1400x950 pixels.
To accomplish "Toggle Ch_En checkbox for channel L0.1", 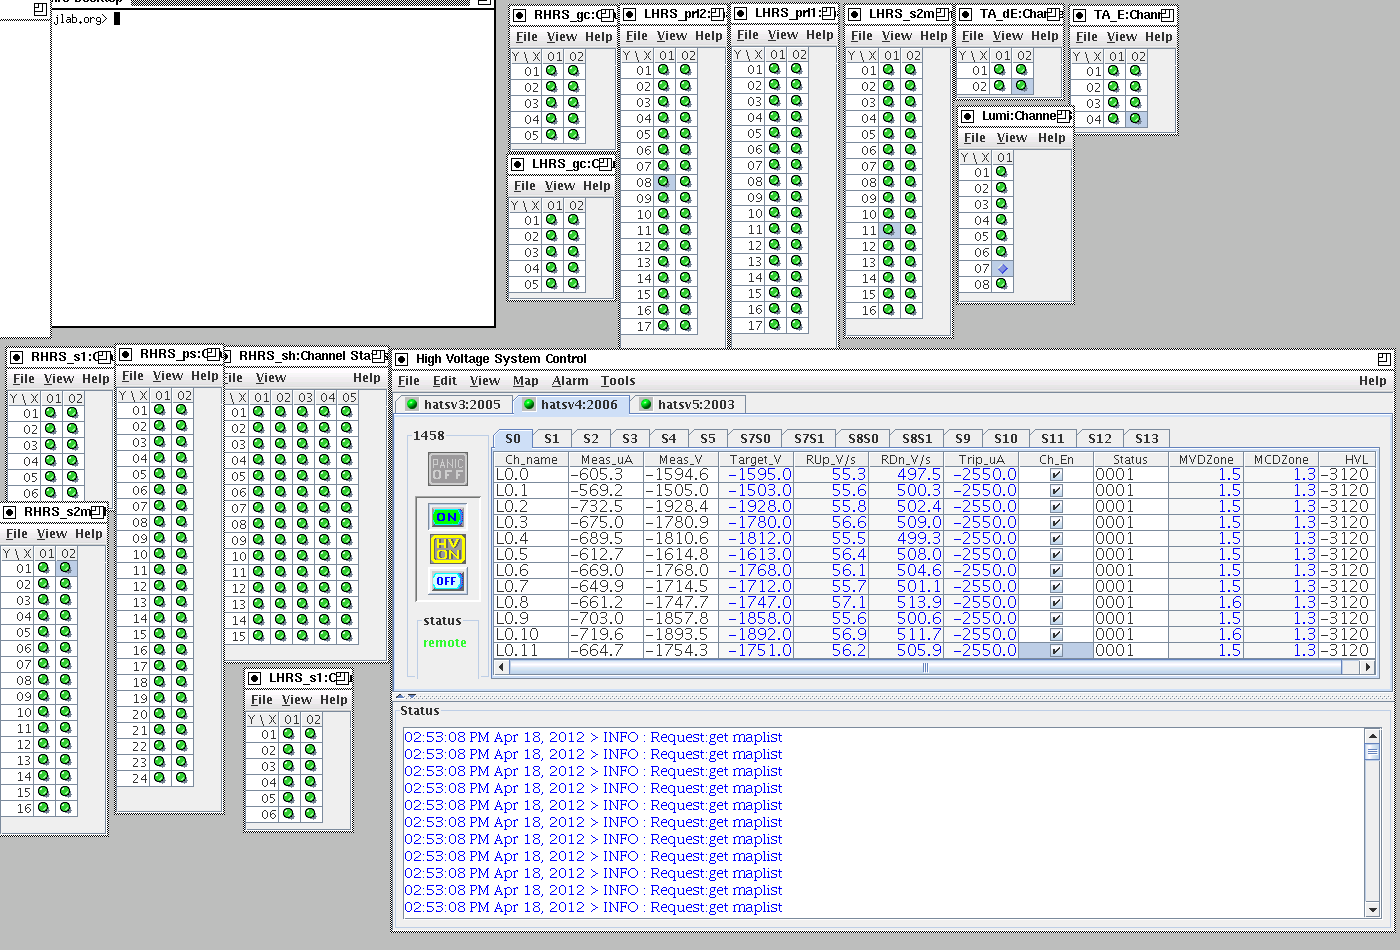I will [1056, 491].
